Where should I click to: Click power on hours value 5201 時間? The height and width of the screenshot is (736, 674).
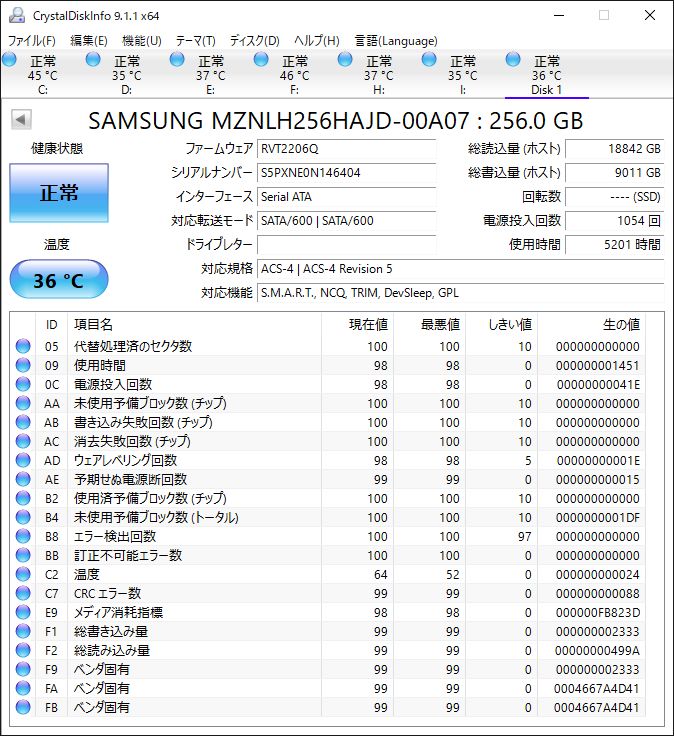click(x=615, y=245)
